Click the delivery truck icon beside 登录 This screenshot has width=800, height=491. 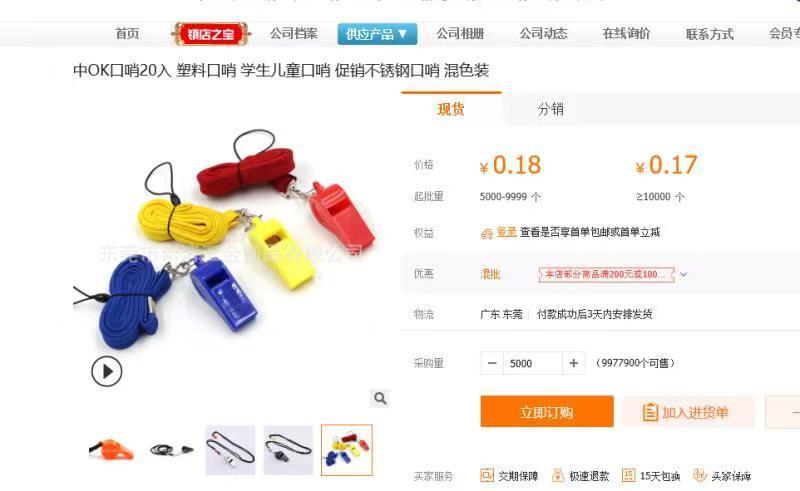[487, 233]
